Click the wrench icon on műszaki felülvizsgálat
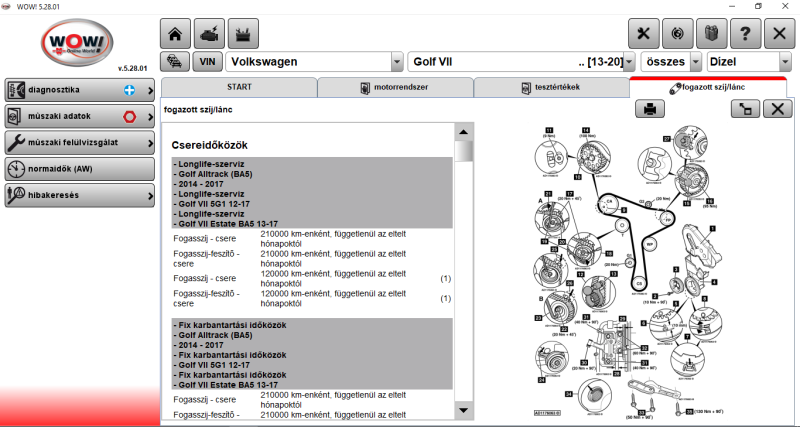The height and width of the screenshot is (427, 800). pos(17,143)
